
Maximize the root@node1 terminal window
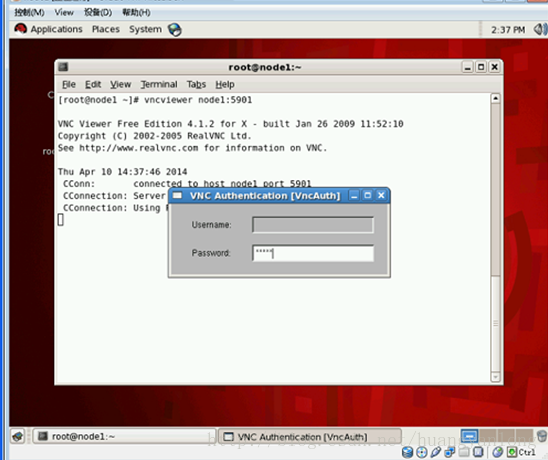tap(481, 67)
